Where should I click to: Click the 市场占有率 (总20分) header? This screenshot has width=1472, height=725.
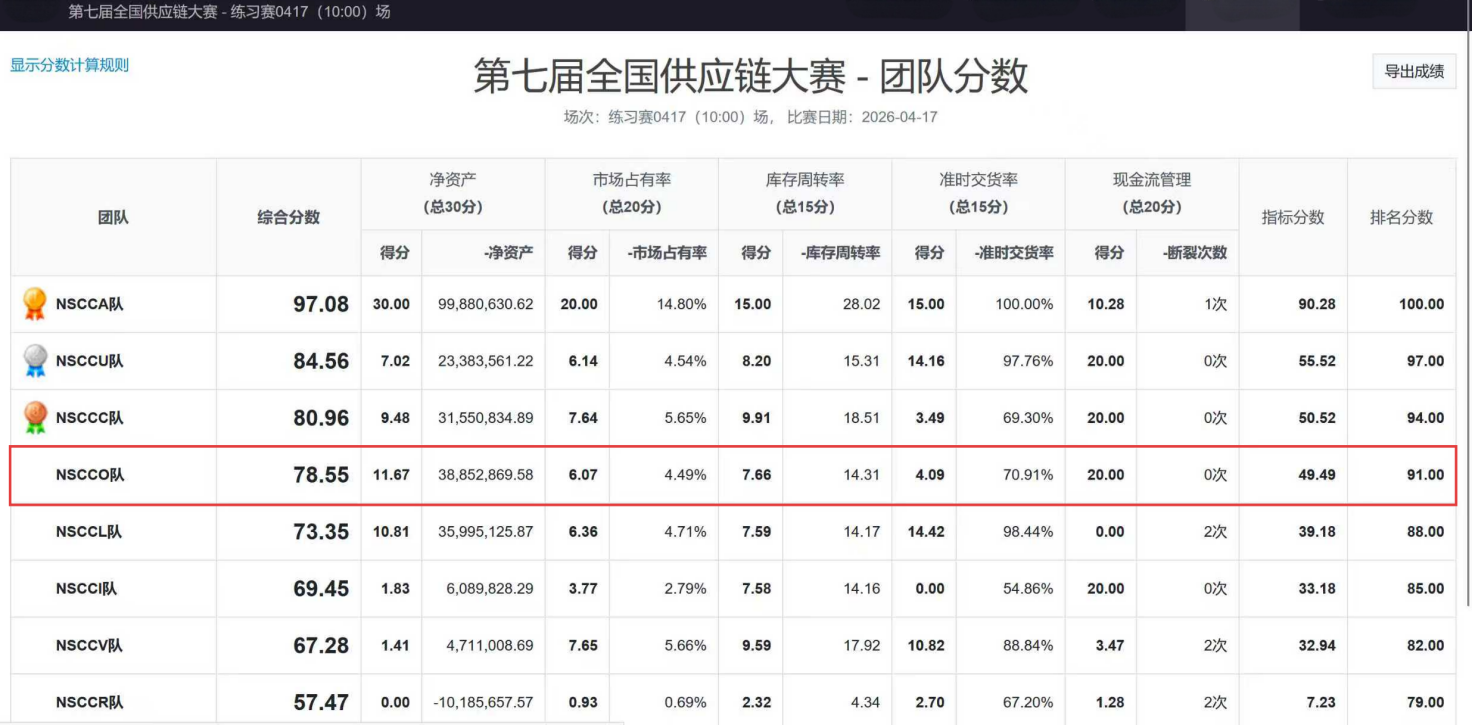click(x=631, y=193)
